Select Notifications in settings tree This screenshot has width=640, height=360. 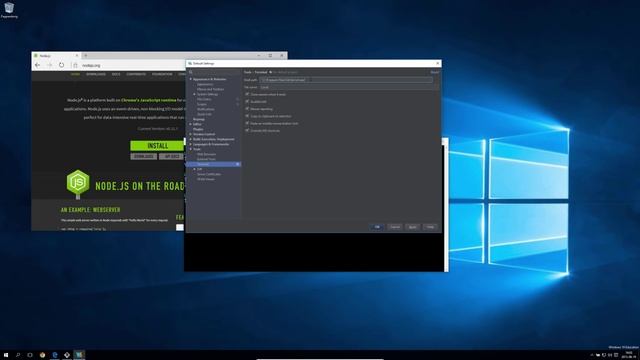pos(206,109)
